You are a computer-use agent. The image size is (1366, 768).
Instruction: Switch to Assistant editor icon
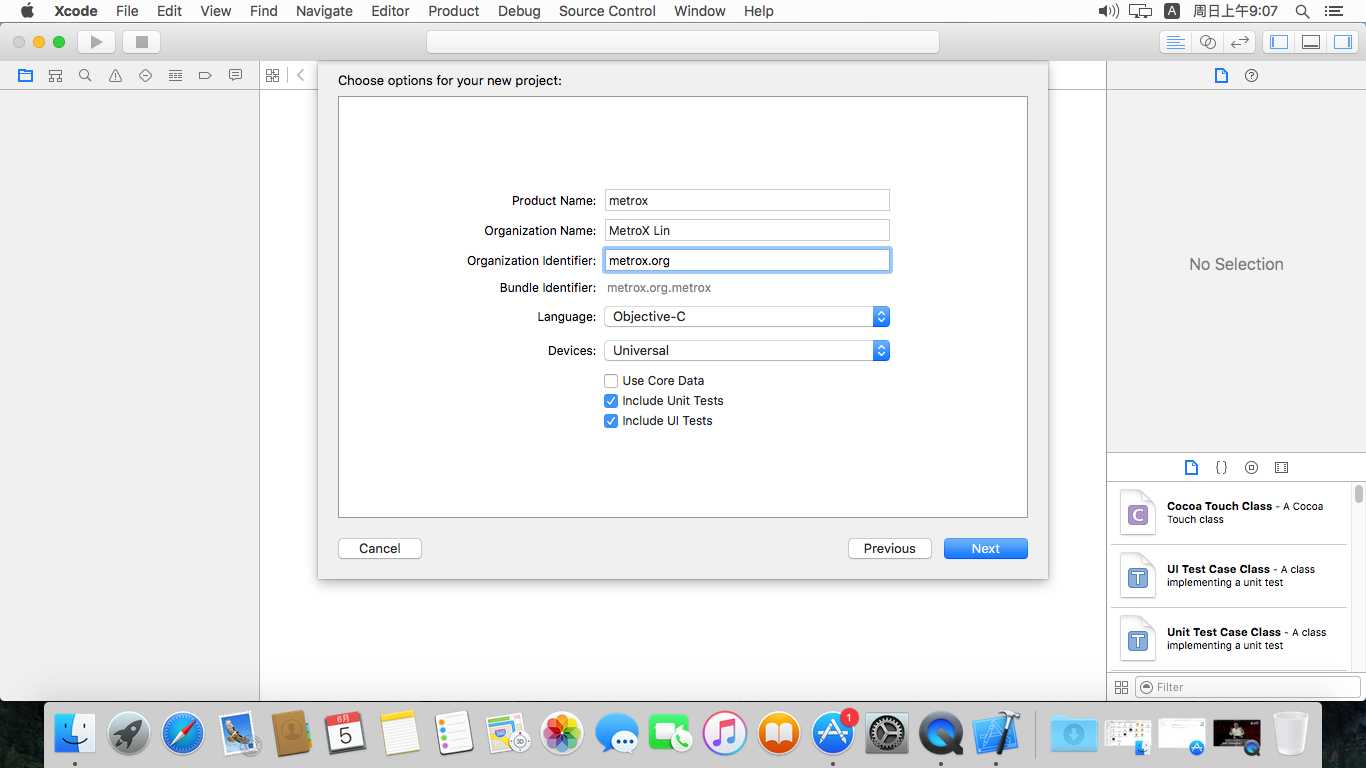tap(1208, 42)
